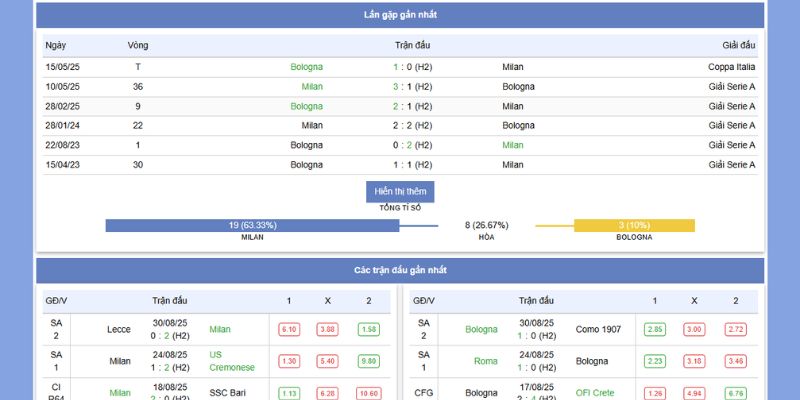Click the 3.46 odds box

(735, 361)
